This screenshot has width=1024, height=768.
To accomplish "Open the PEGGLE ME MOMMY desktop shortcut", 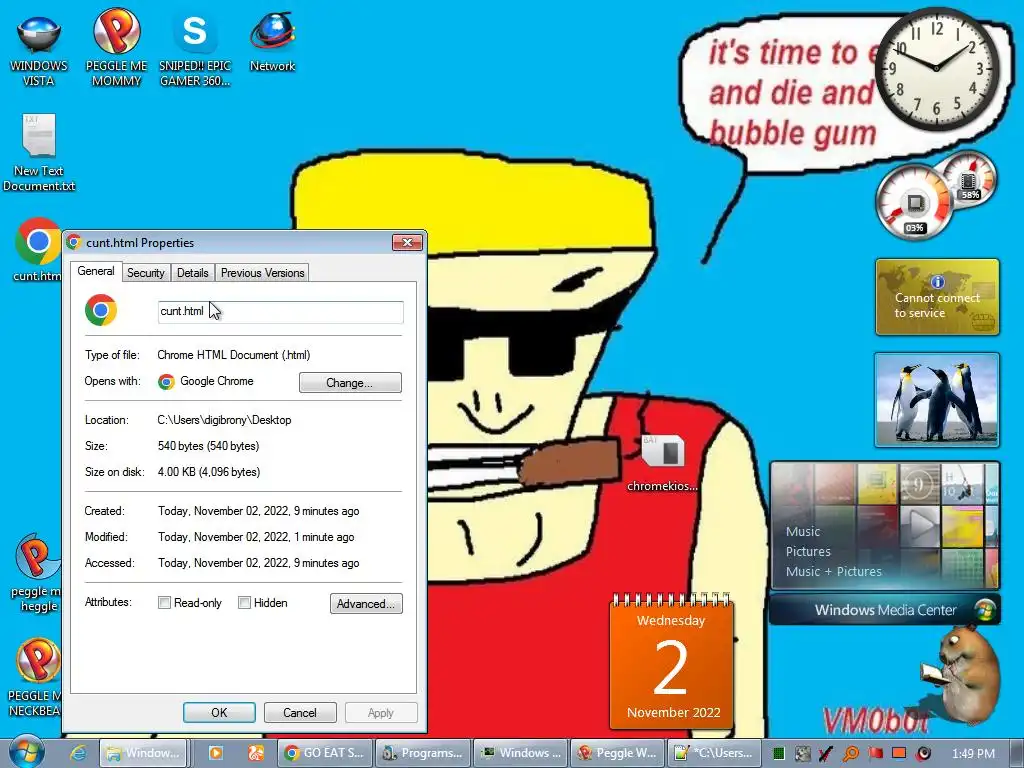I will click(x=116, y=49).
